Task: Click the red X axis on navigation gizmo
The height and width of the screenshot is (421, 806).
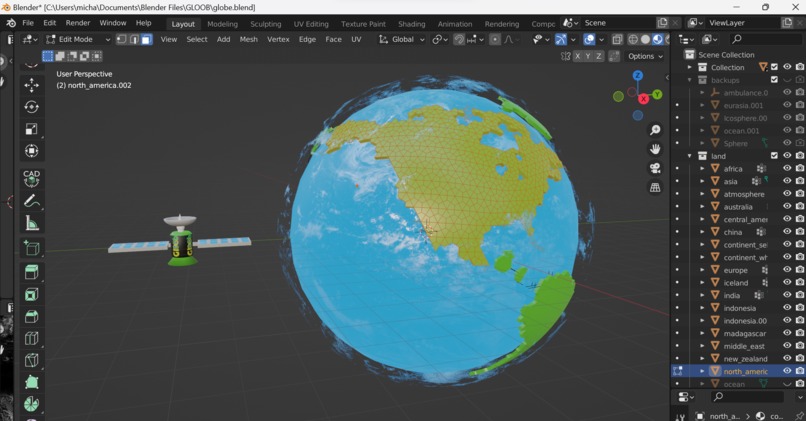Action: coord(644,99)
